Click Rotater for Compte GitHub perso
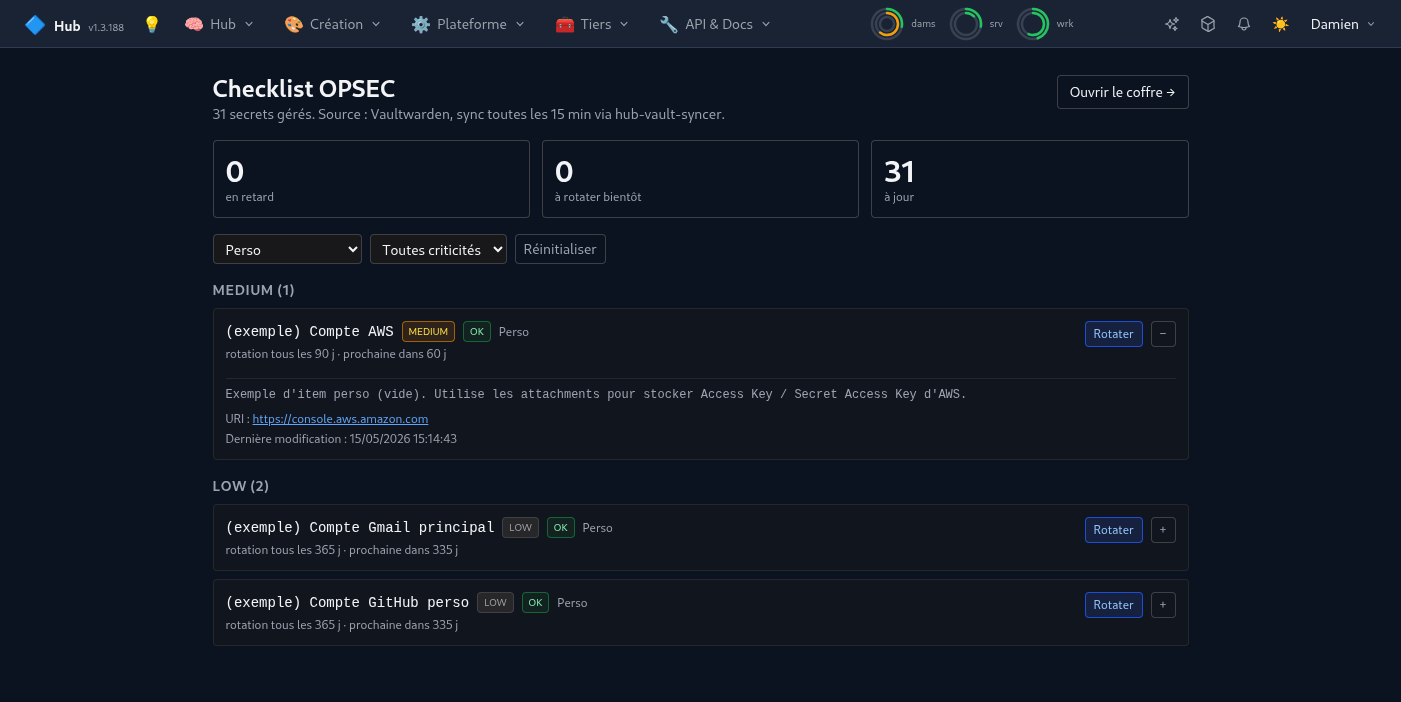 [x=1113, y=605]
